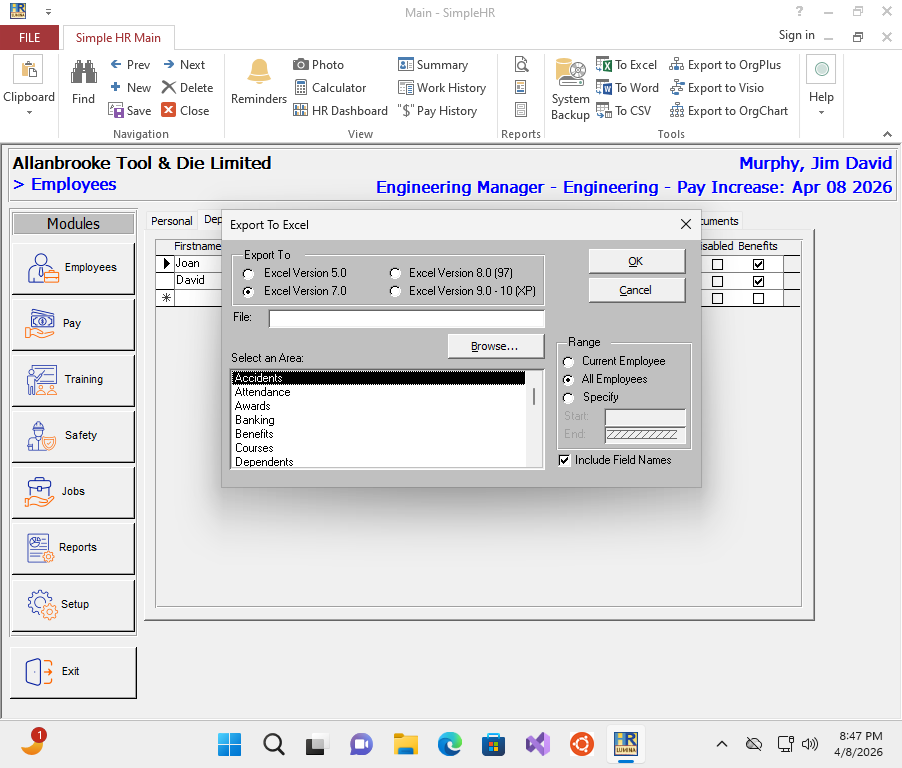
Task: Click Sign in
Action: click(x=796, y=35)
